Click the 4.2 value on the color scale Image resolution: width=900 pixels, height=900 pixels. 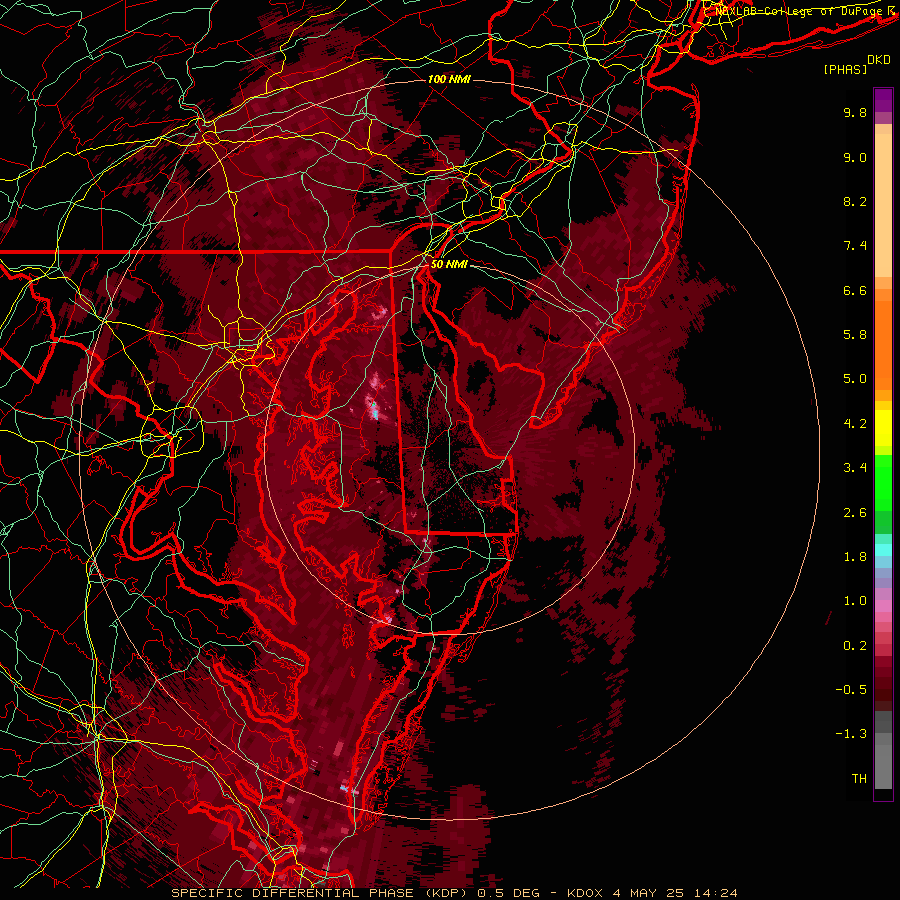tap(855, 424)
